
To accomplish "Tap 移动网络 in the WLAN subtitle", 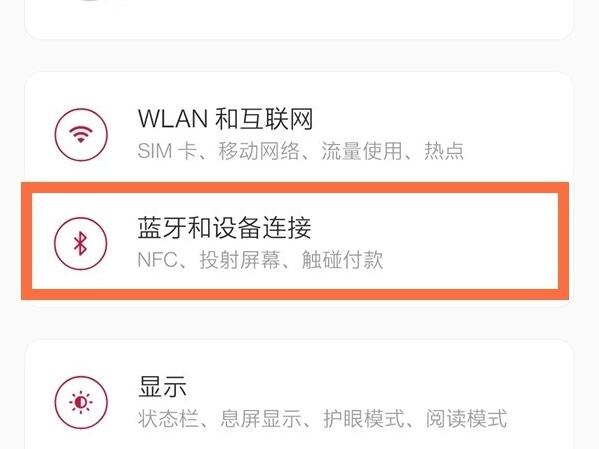I will [x=259, y=151].
